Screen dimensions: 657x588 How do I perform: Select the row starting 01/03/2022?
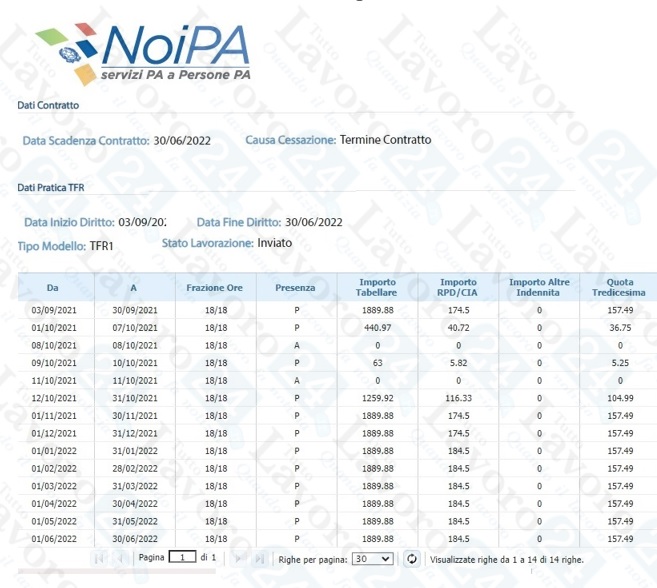[x=337, y=486]
